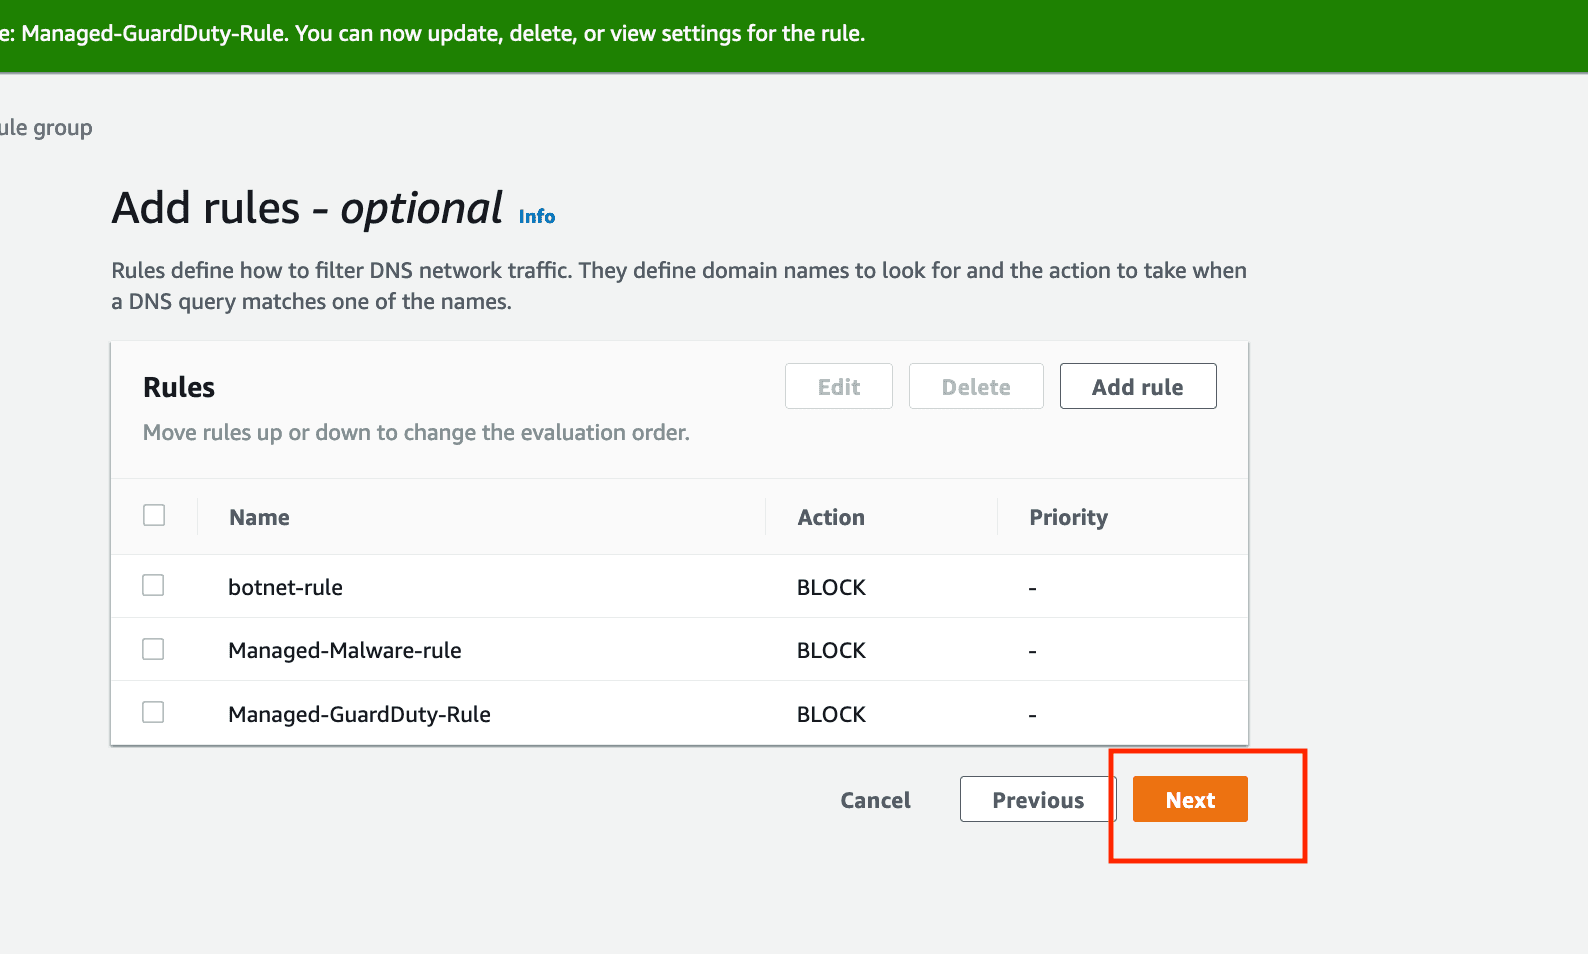Go back with the Previous button
The width and height of the screenshot is (1588, 954).
[x=1037, y=799]
